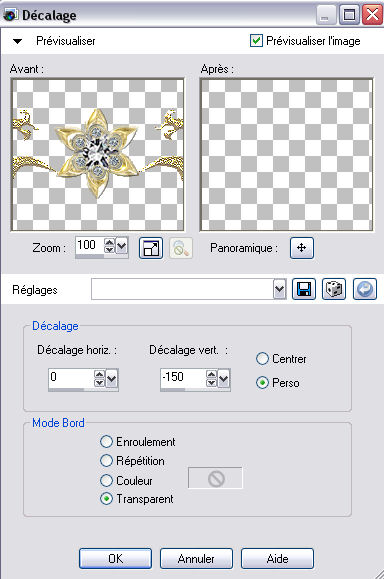The image size is (384, 579).
Task: Click the Décalage title bar application icon
Action: (x=10, y=15)
